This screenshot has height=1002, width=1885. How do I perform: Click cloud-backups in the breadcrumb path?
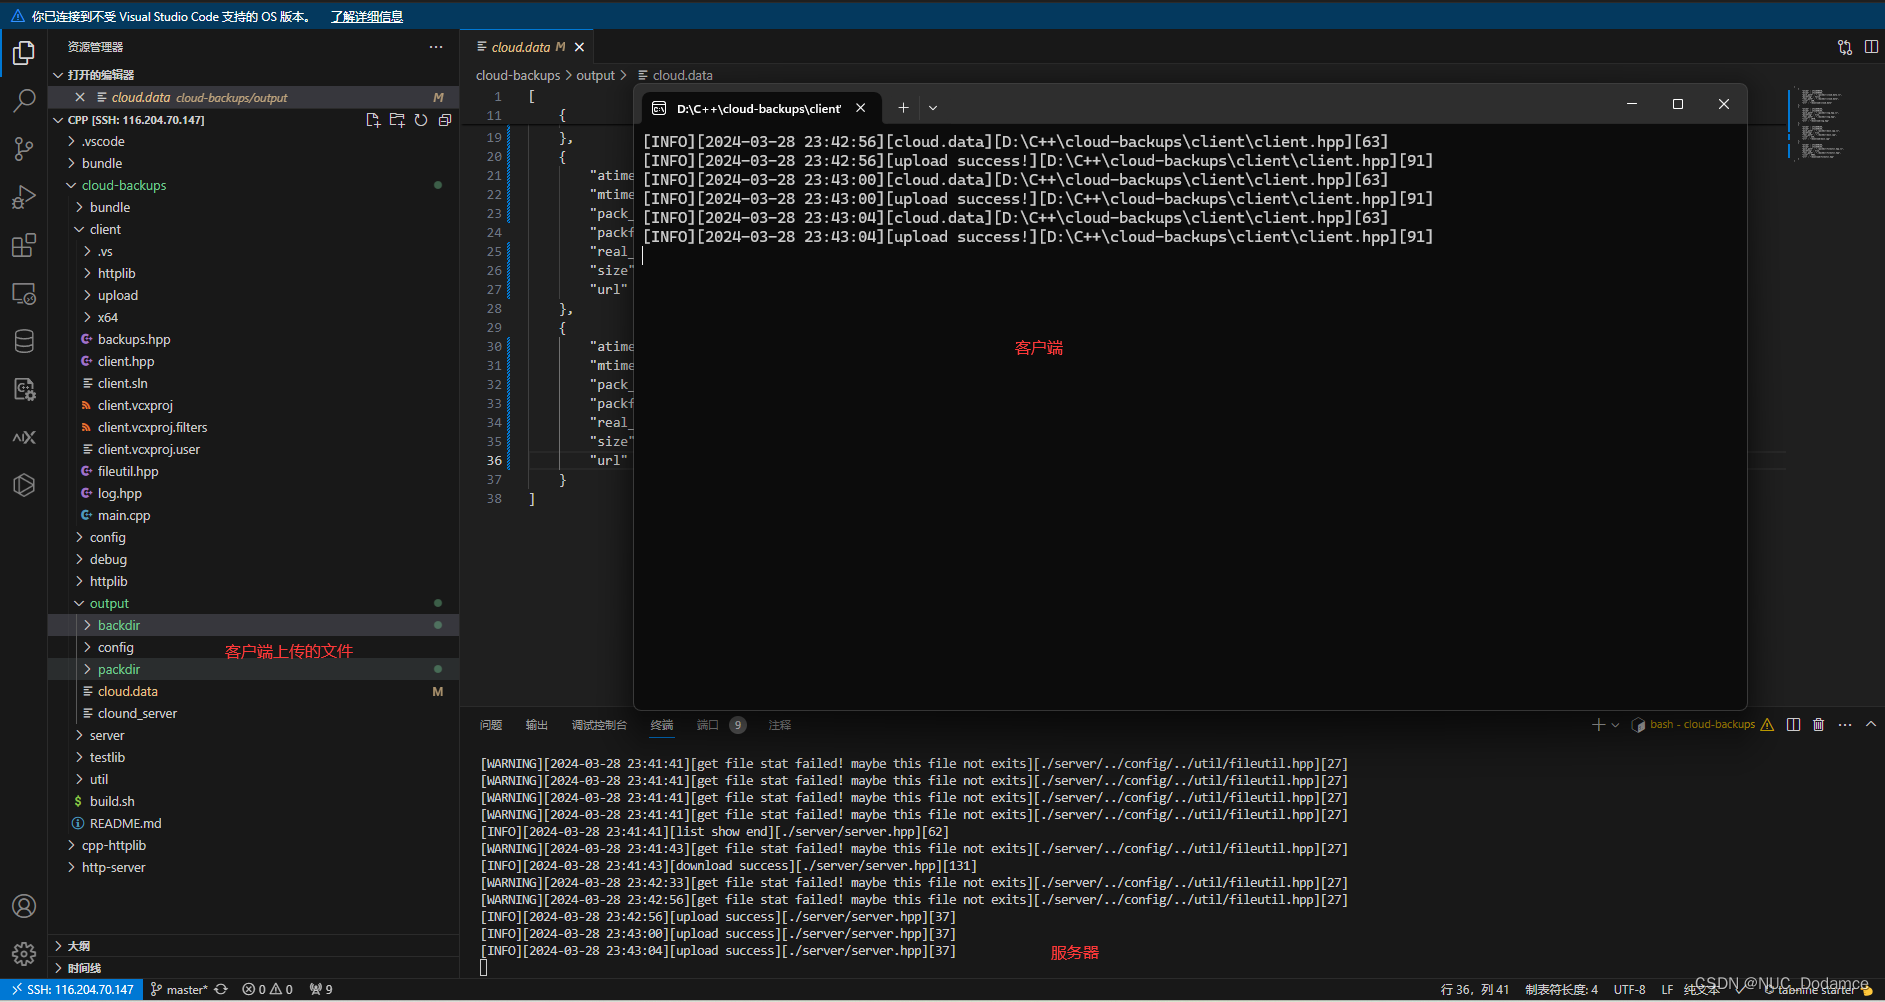pyautogui.click(x=518, y=75)
